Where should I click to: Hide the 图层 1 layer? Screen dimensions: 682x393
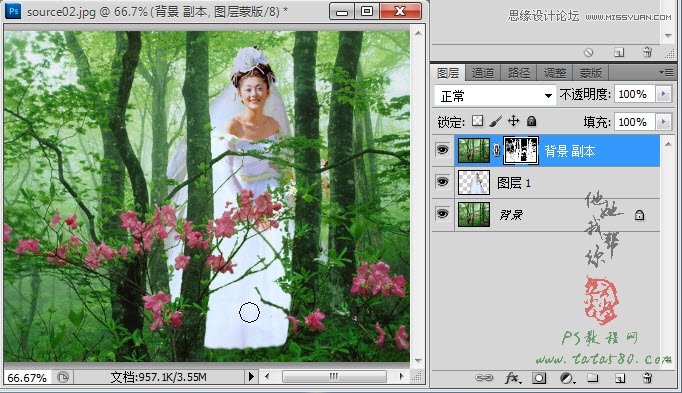pos(442,182)
